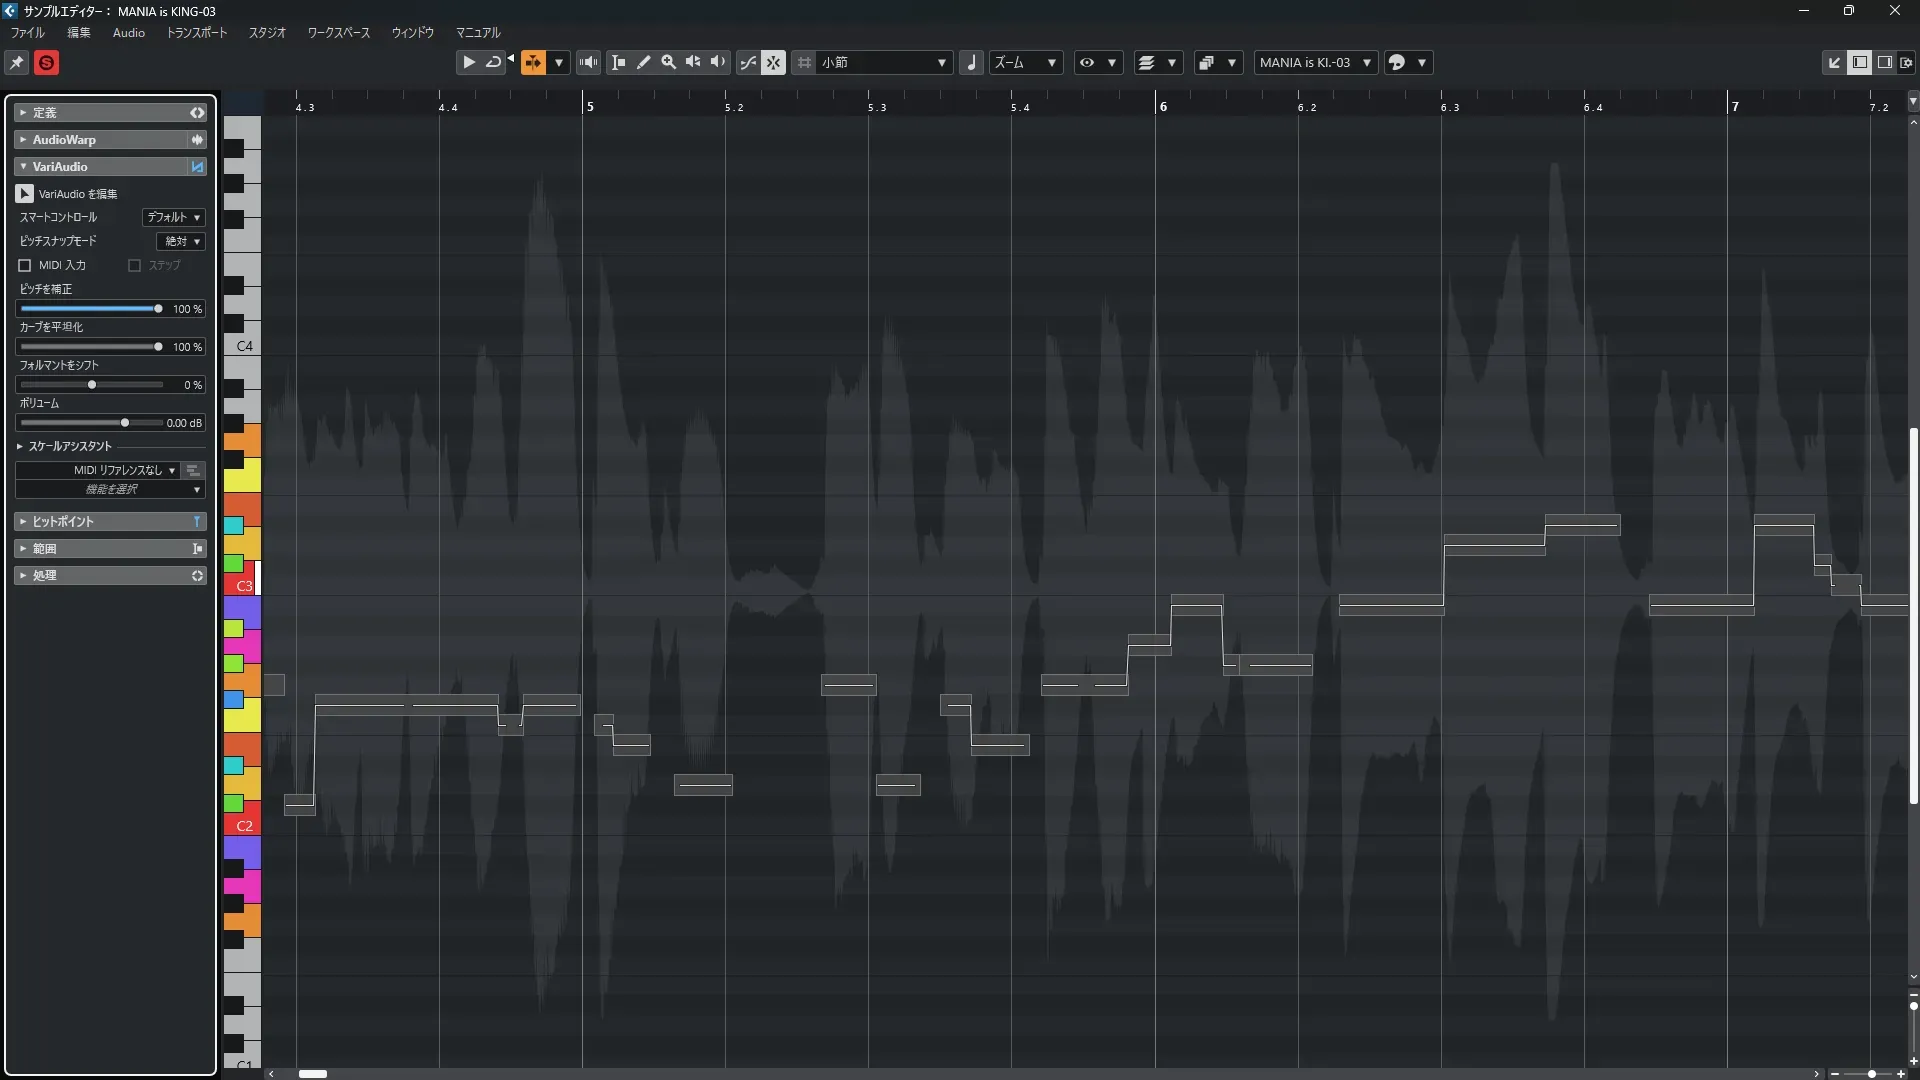Screen dimensions: 1920x1080
Task: Open the ピッチスナップモード 絶対 dropdown
Action: coord(182,241)
